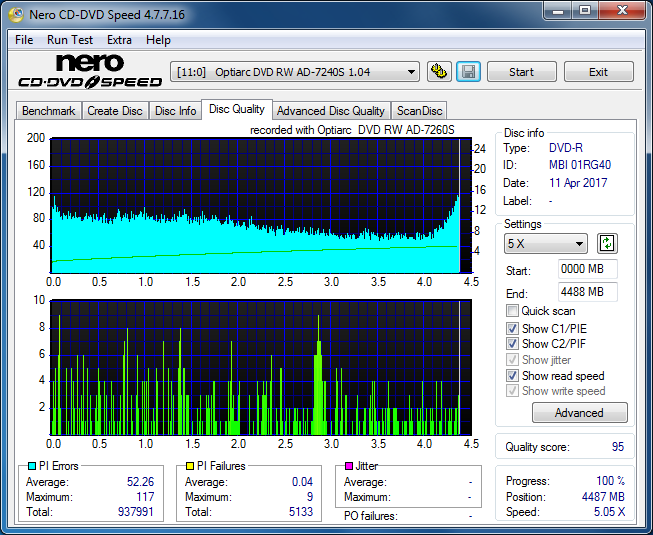Open the Help menu
Viewport: 653px width, 535px height.
158,40
